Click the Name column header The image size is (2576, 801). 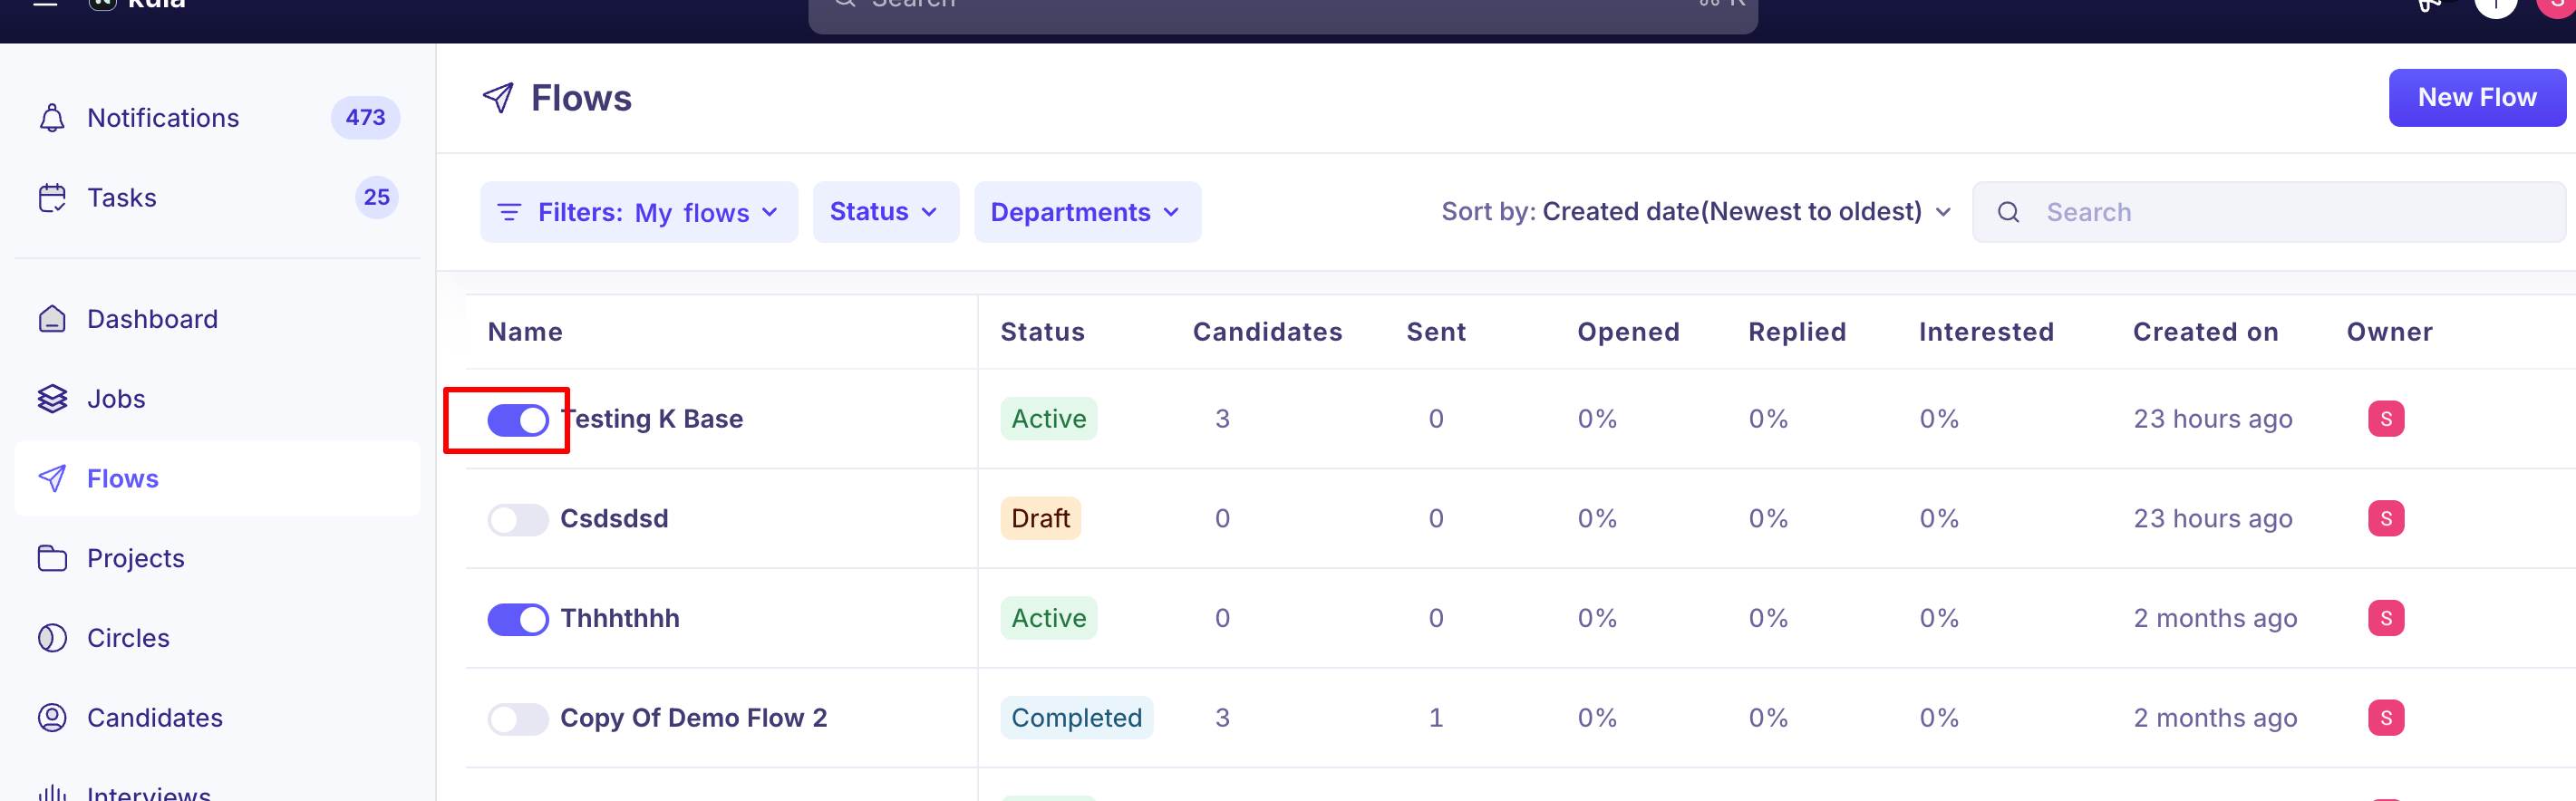(x=525, y=332)
